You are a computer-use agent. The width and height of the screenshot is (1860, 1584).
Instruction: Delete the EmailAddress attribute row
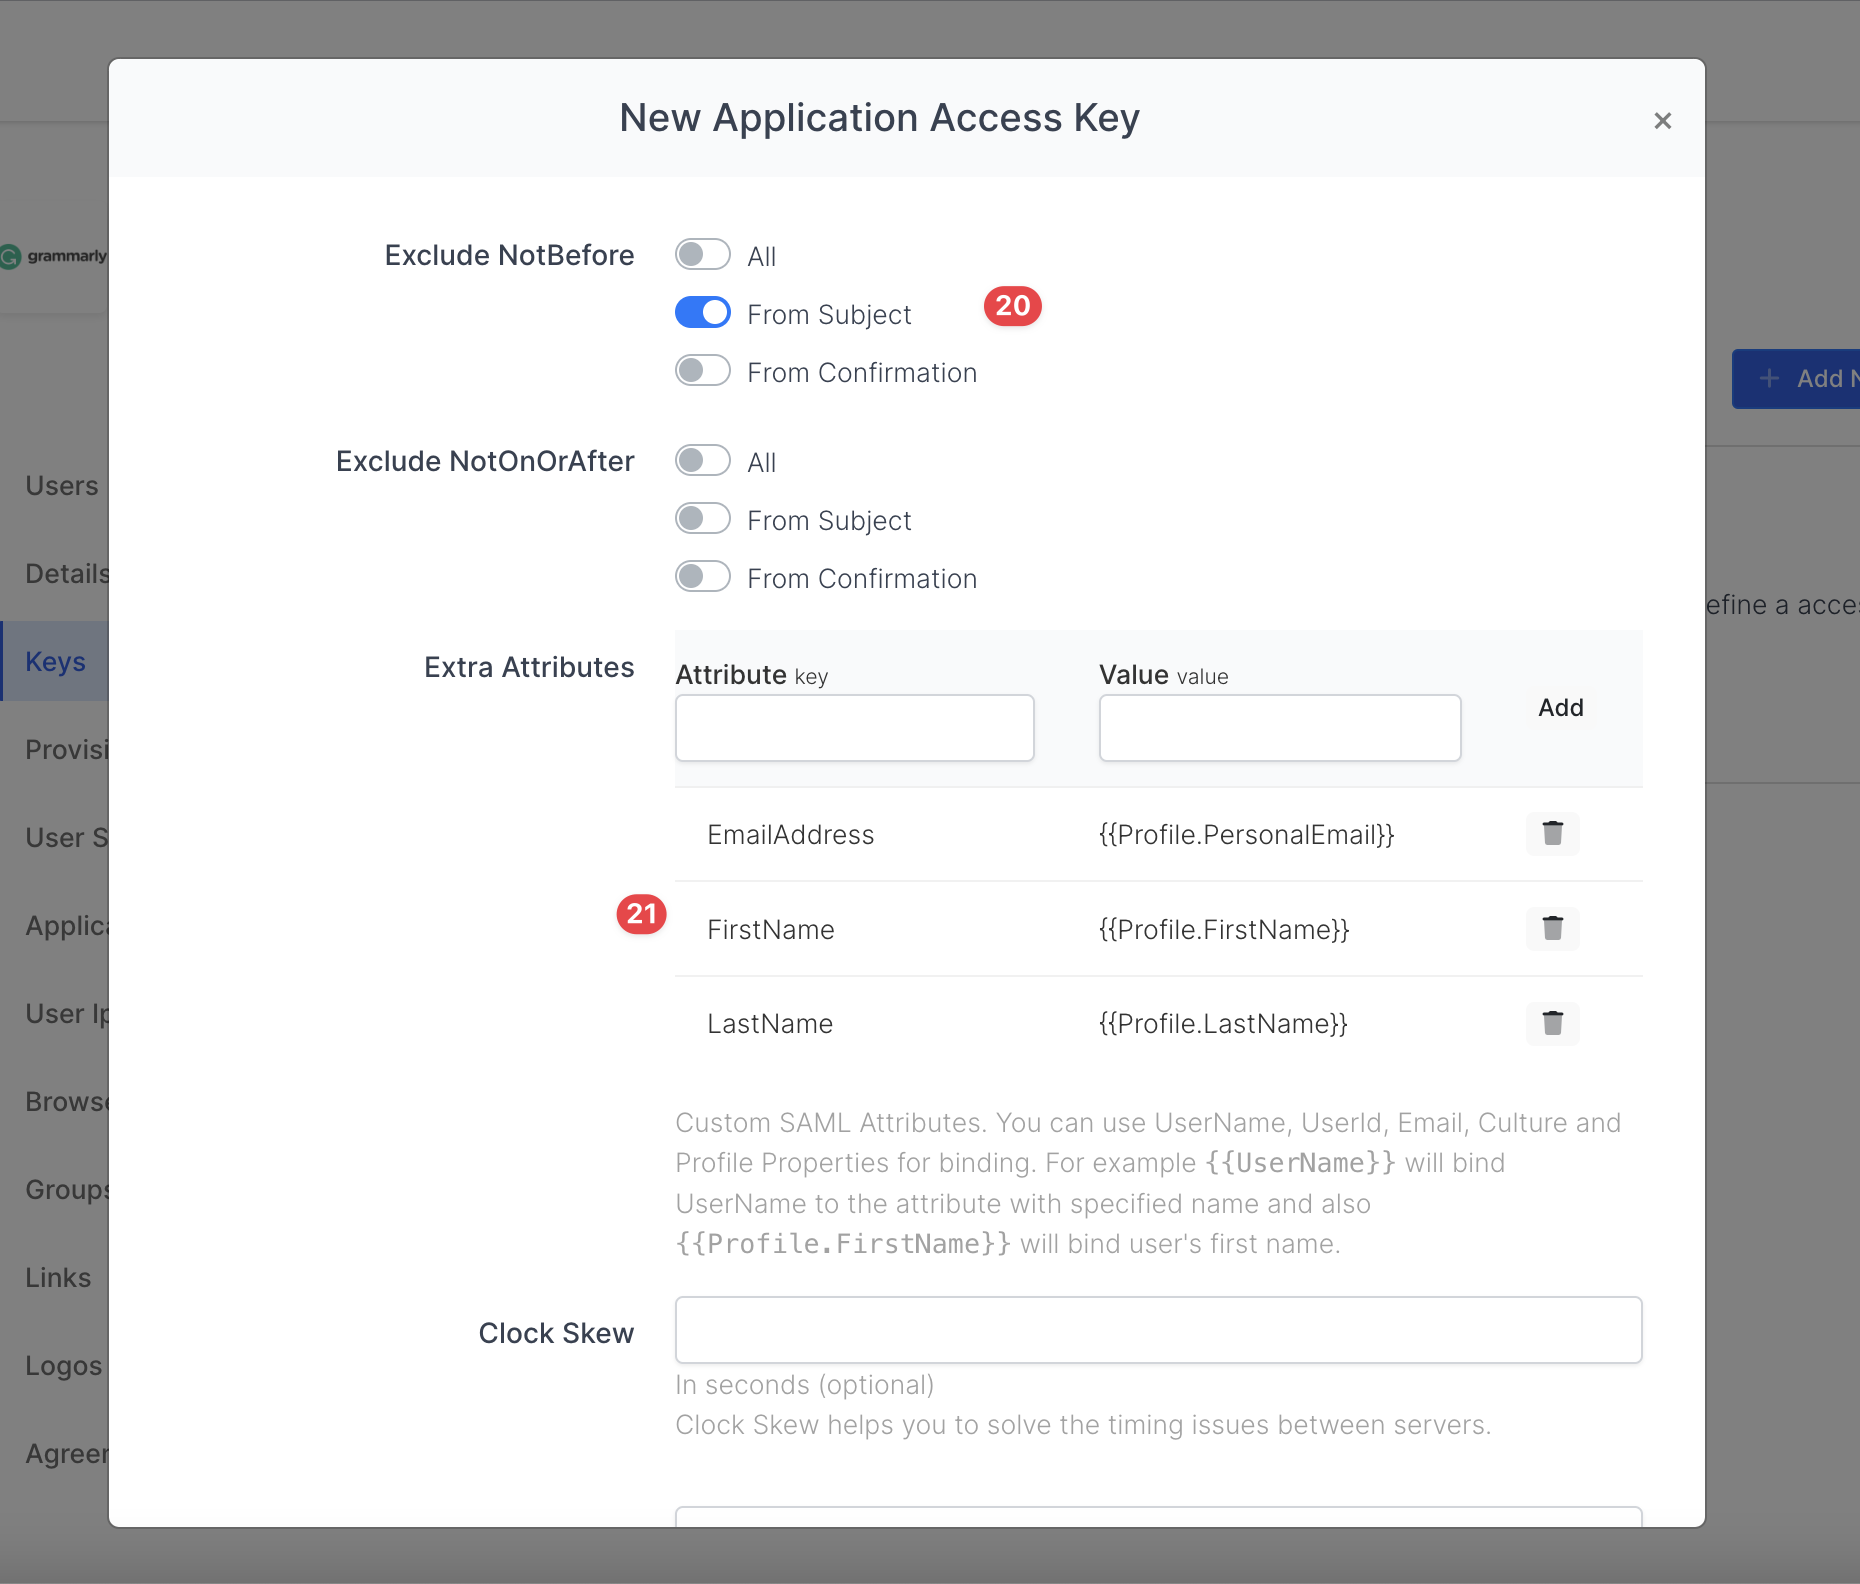pos(1552,834)
